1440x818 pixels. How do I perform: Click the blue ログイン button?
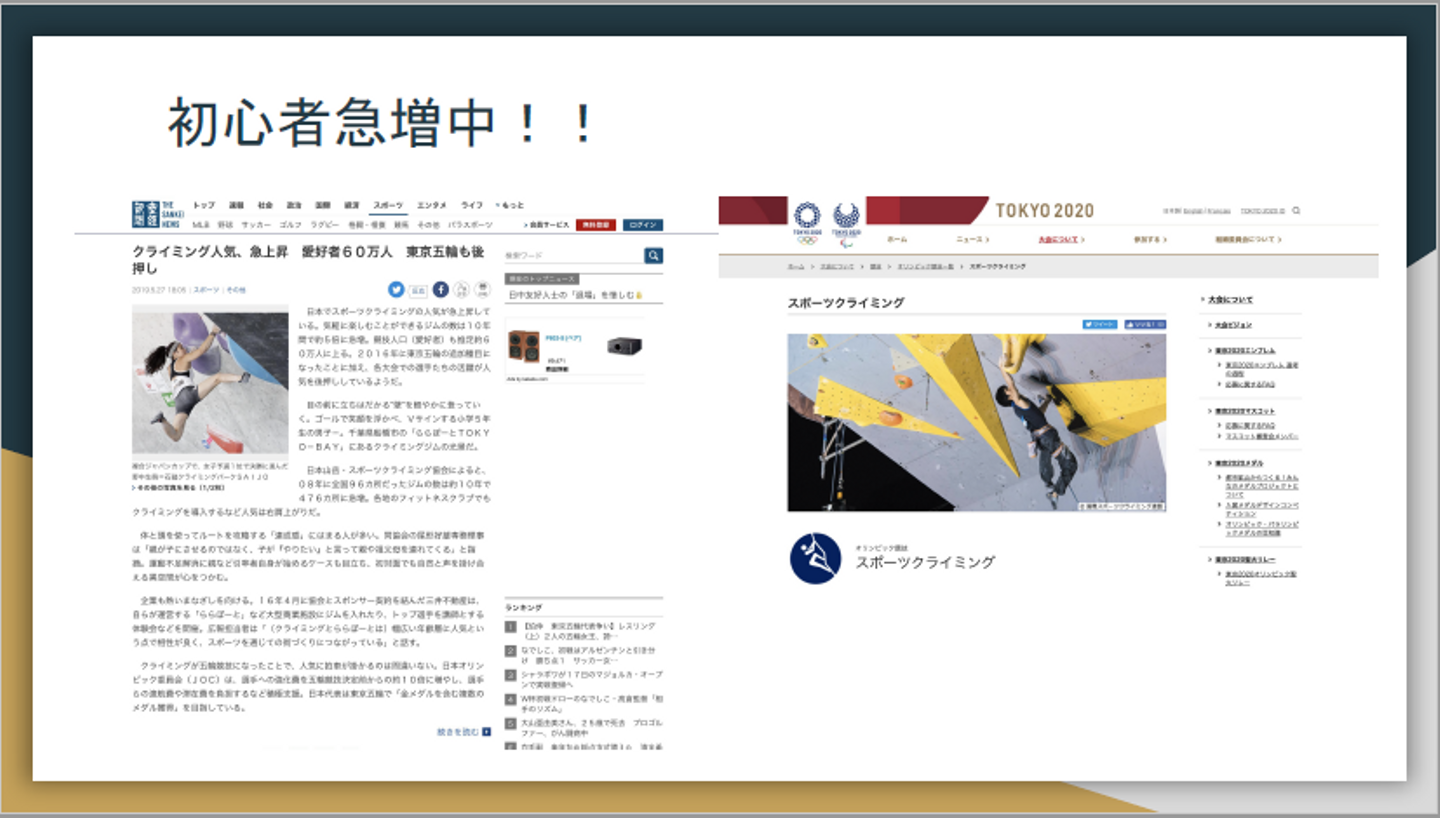point(643,225)
